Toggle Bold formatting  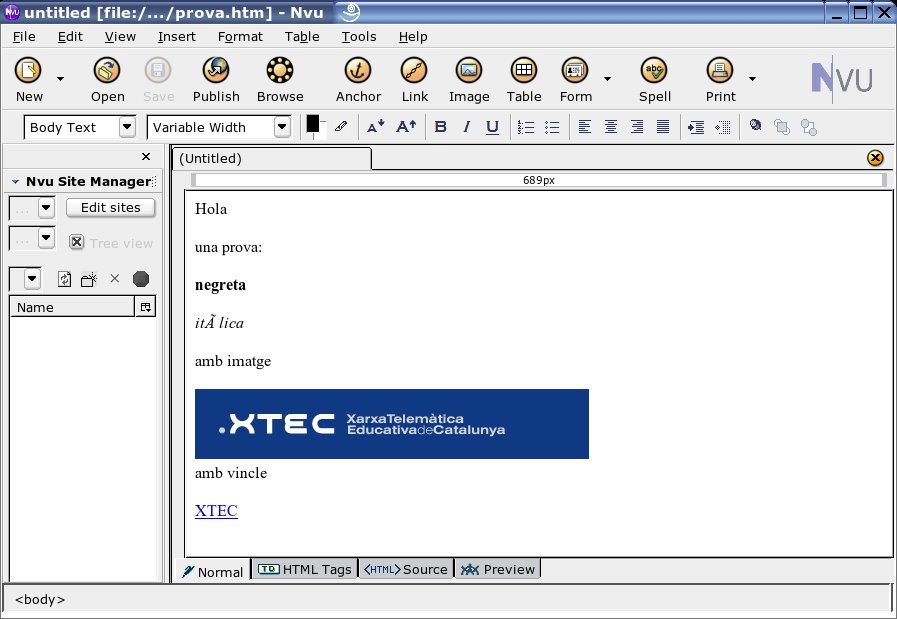[440, 126]
